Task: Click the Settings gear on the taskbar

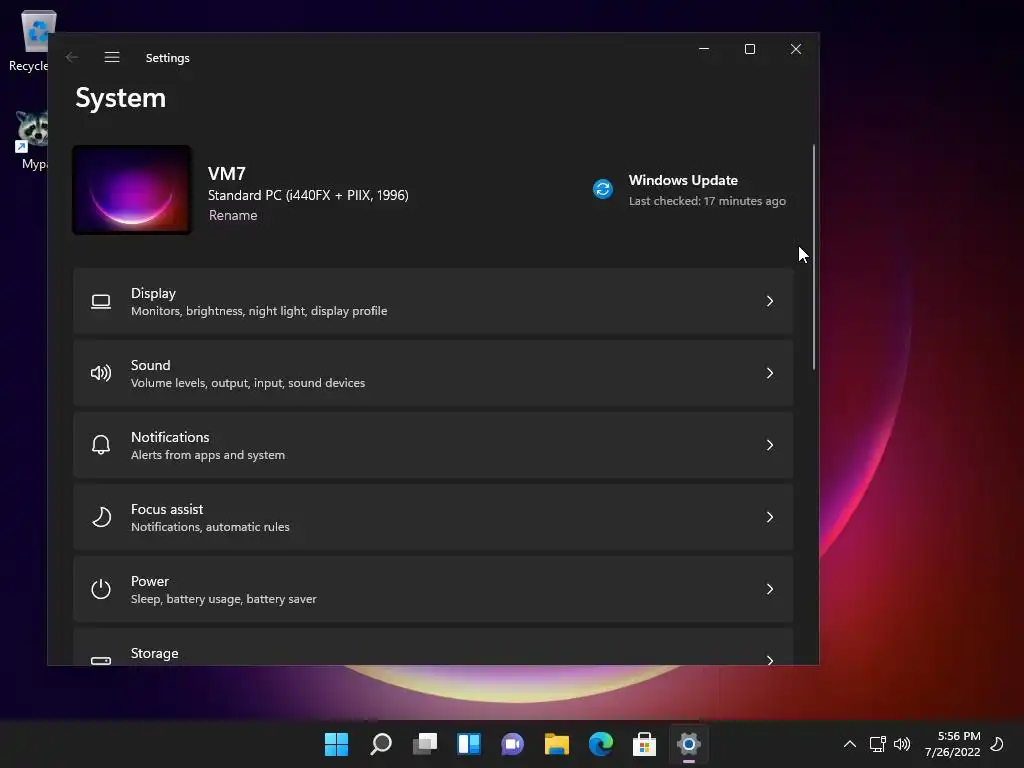Action: click(688, 744)
